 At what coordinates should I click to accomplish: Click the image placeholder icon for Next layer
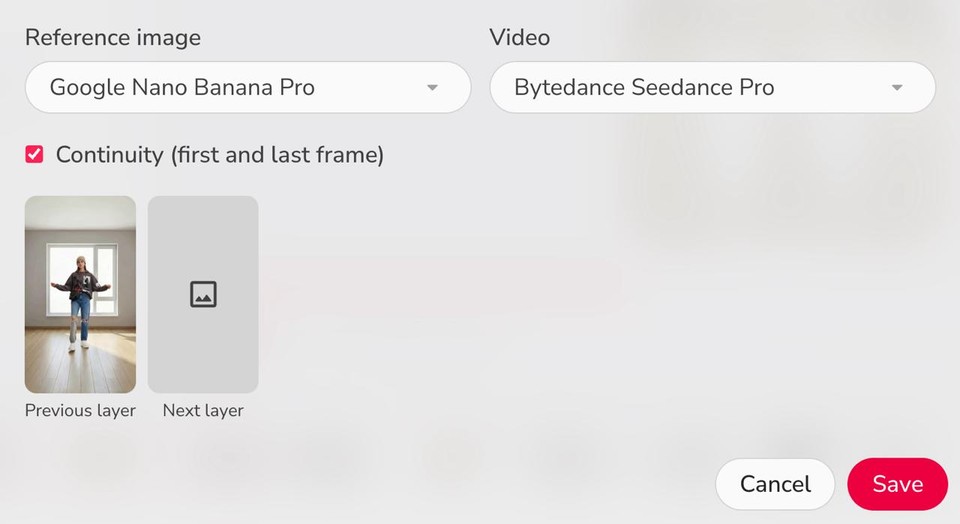[x=203, y=294]
